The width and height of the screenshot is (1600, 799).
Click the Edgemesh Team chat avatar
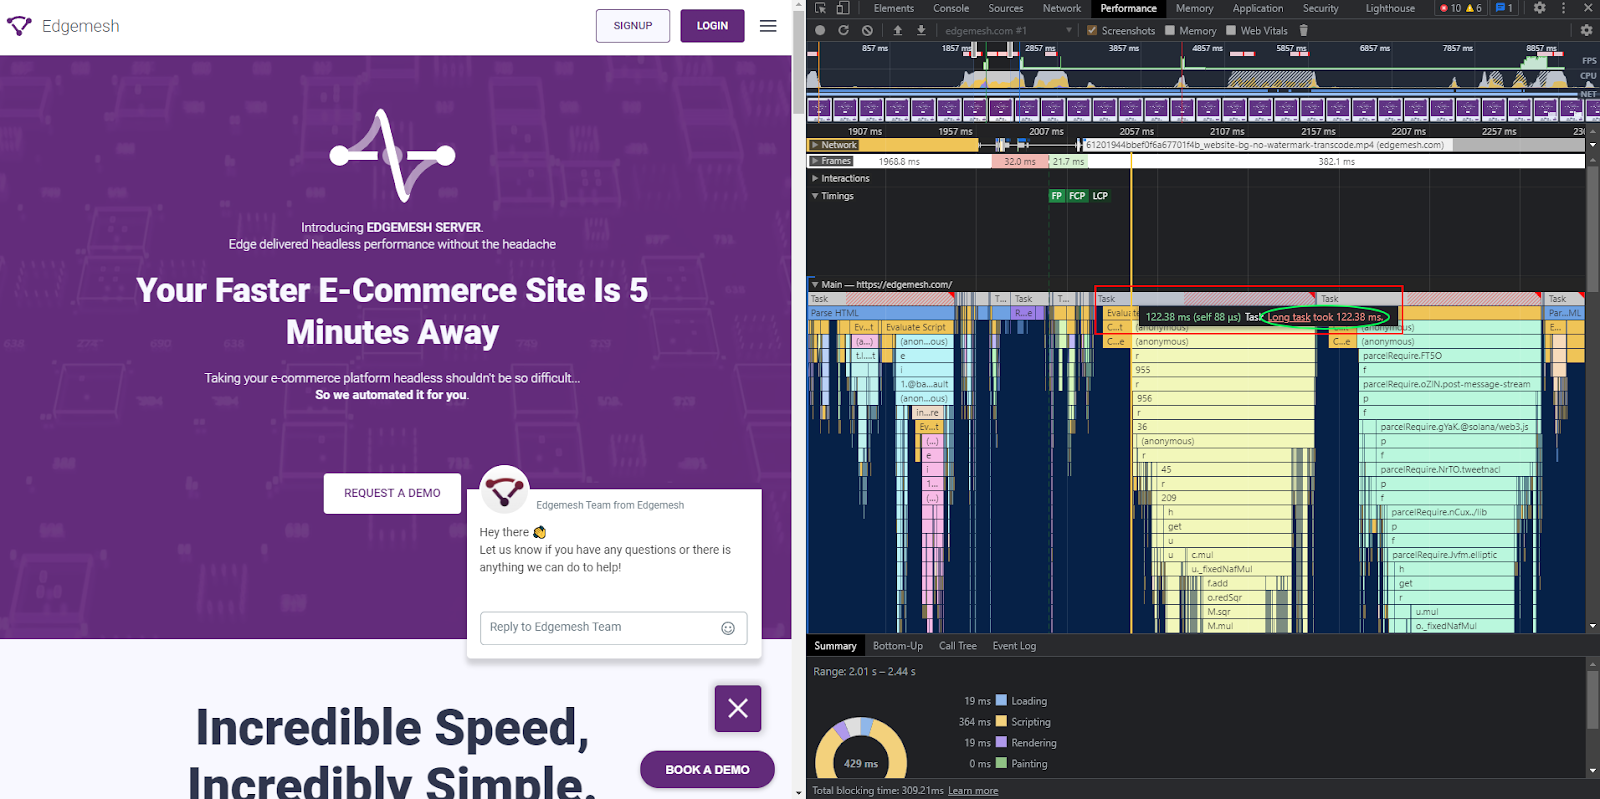[x=505, y=490]
